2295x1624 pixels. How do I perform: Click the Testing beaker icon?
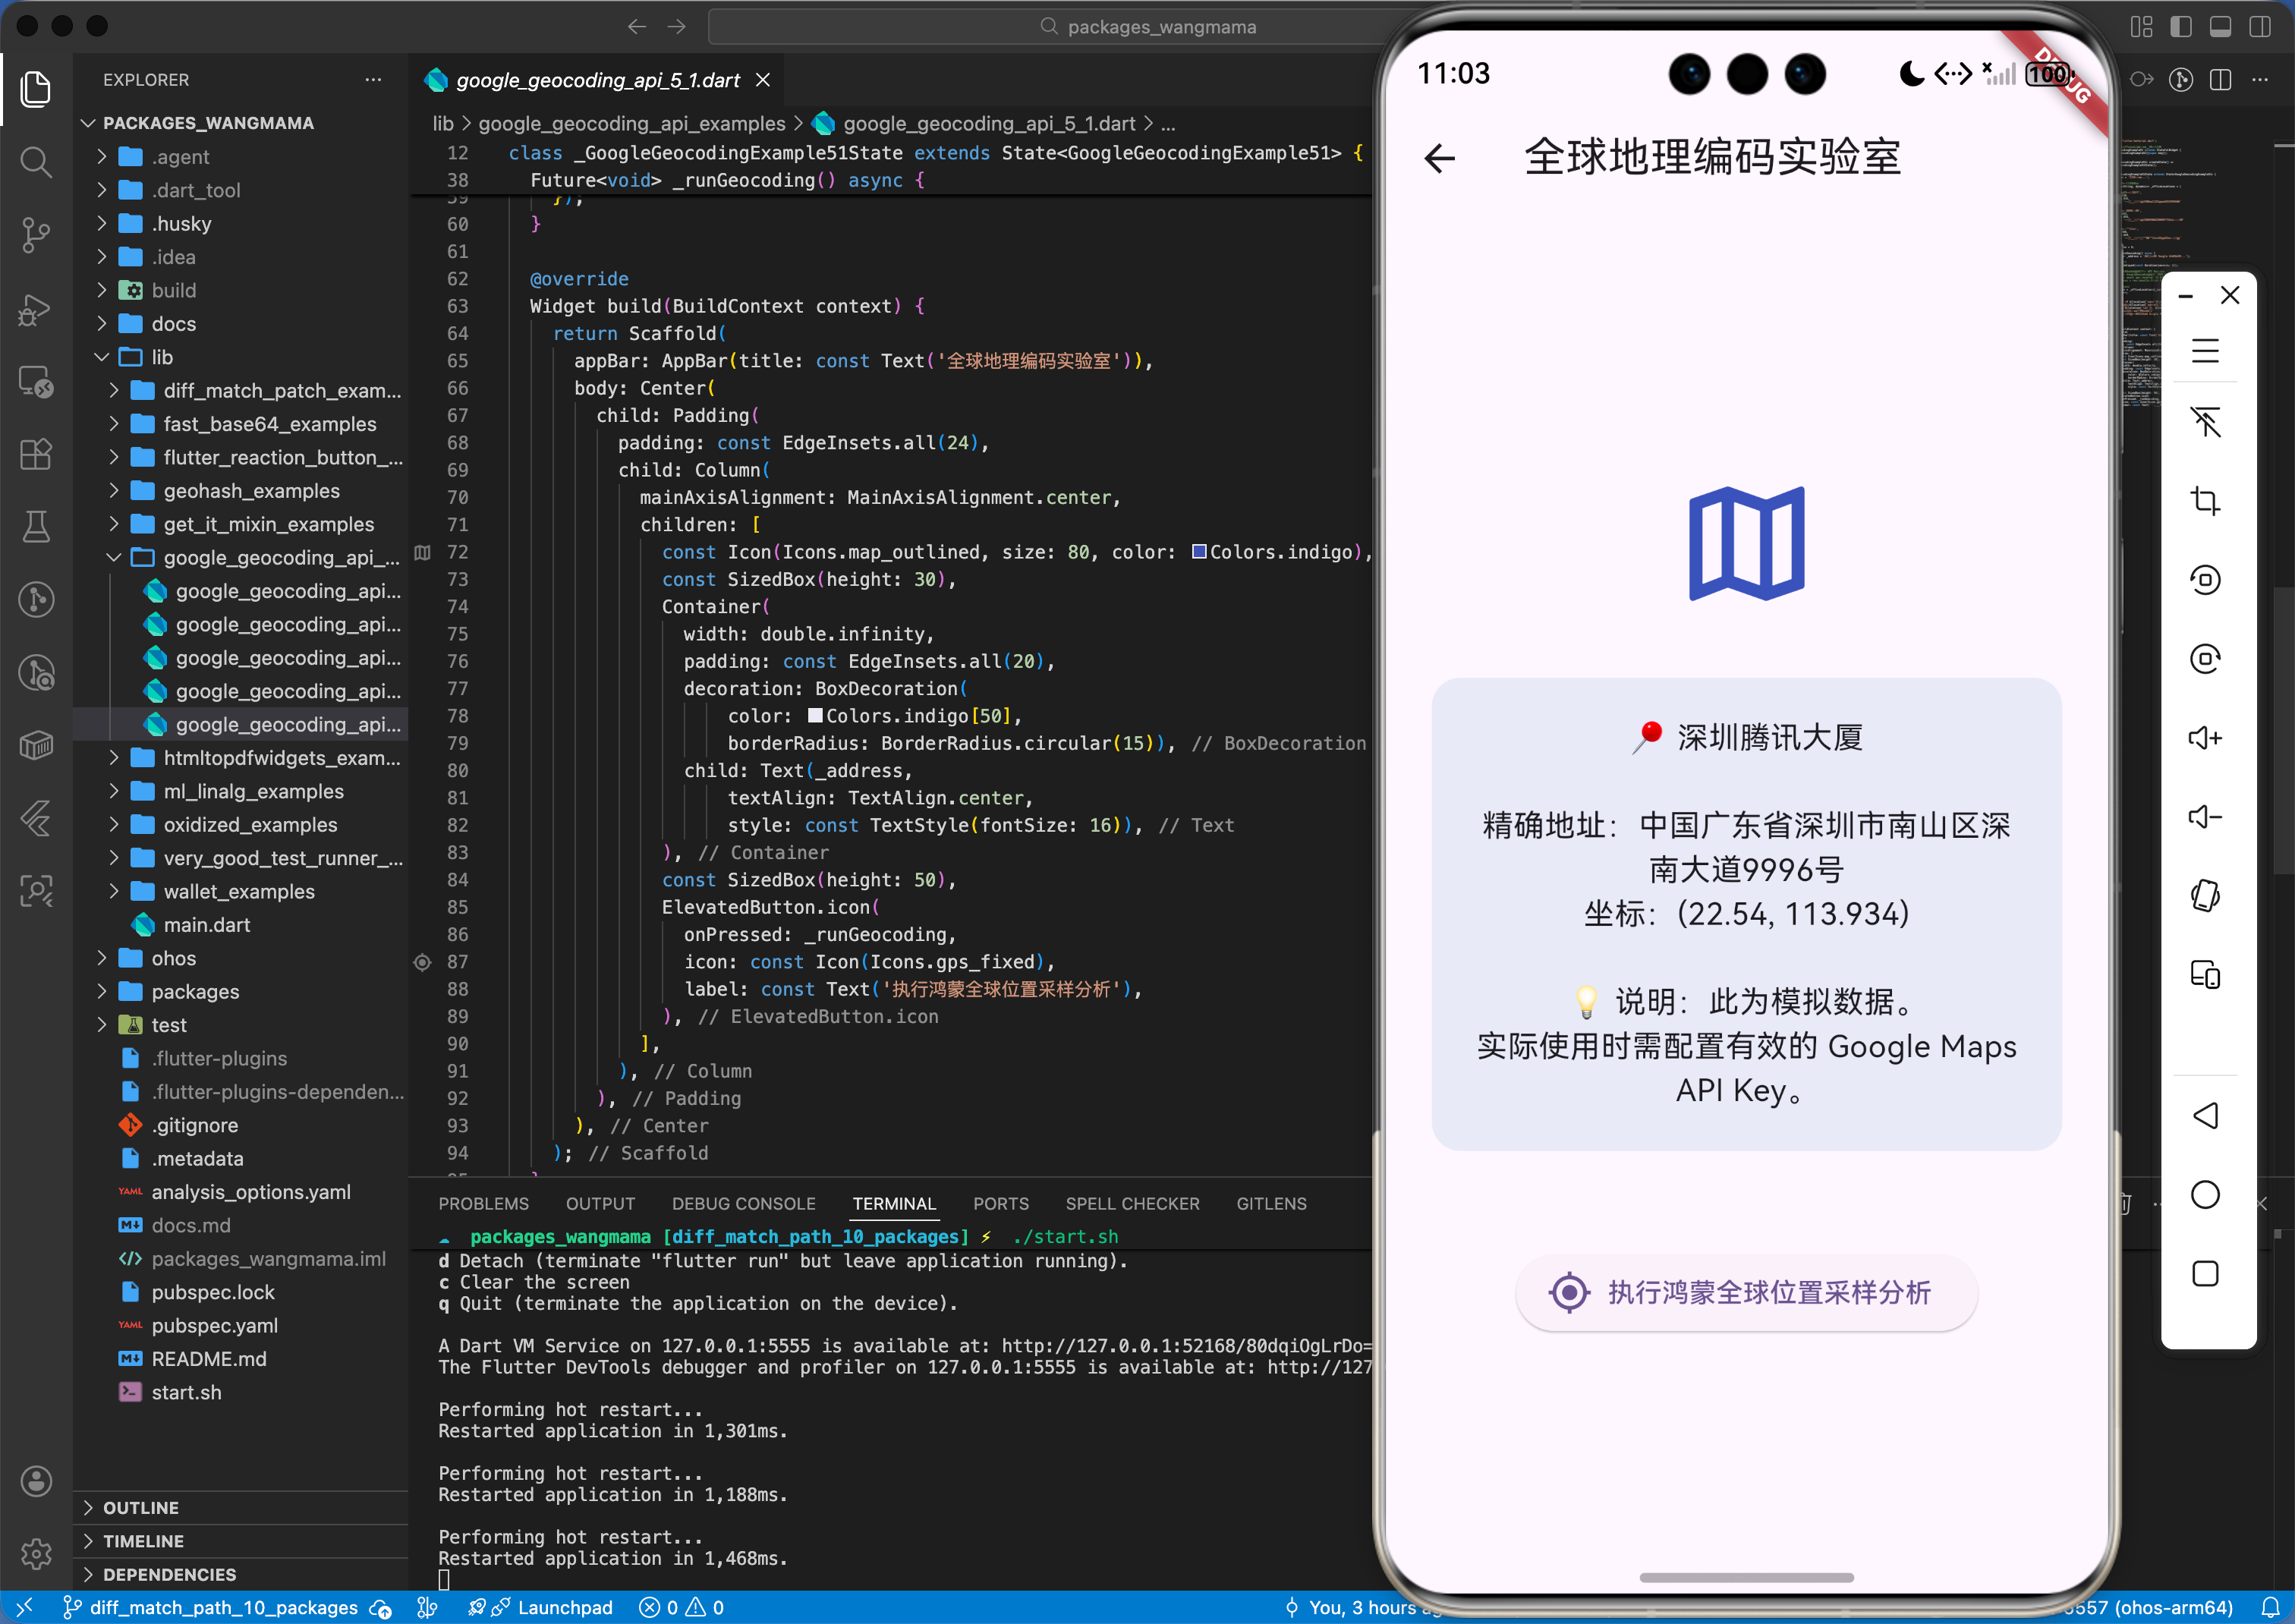click(x=36, y=527)
